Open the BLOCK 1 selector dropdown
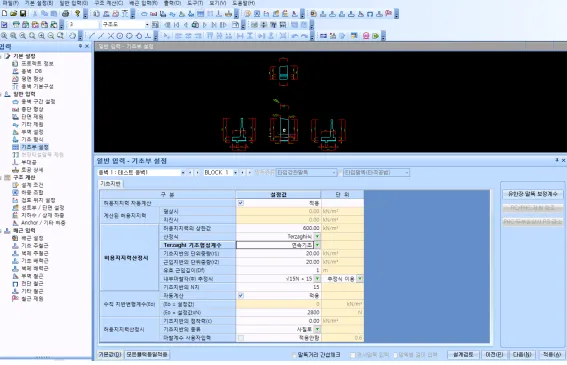This screenshot has height=365, width=567. 235,173
